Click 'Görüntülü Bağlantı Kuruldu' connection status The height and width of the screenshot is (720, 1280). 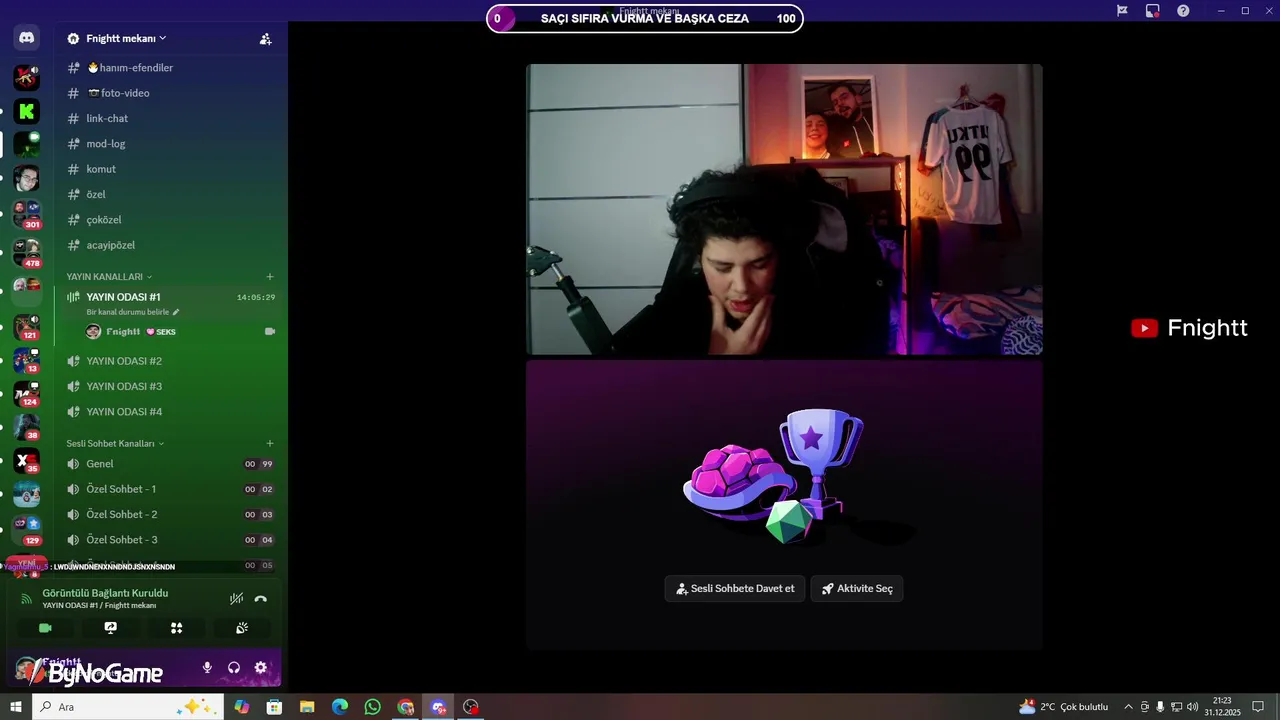[105, 593]
